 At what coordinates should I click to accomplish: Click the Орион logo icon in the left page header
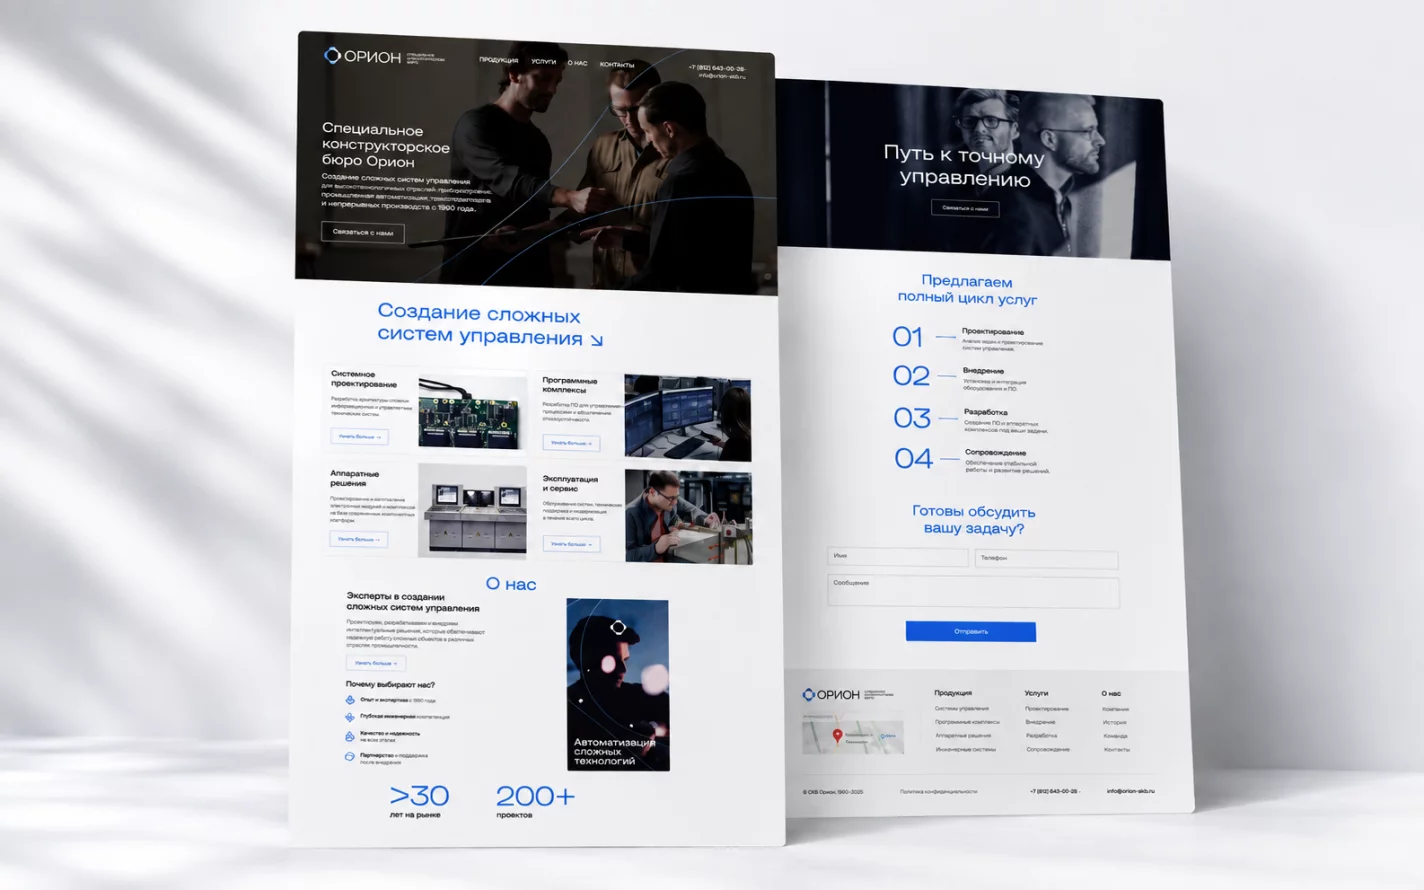click(x=332, y=55)
